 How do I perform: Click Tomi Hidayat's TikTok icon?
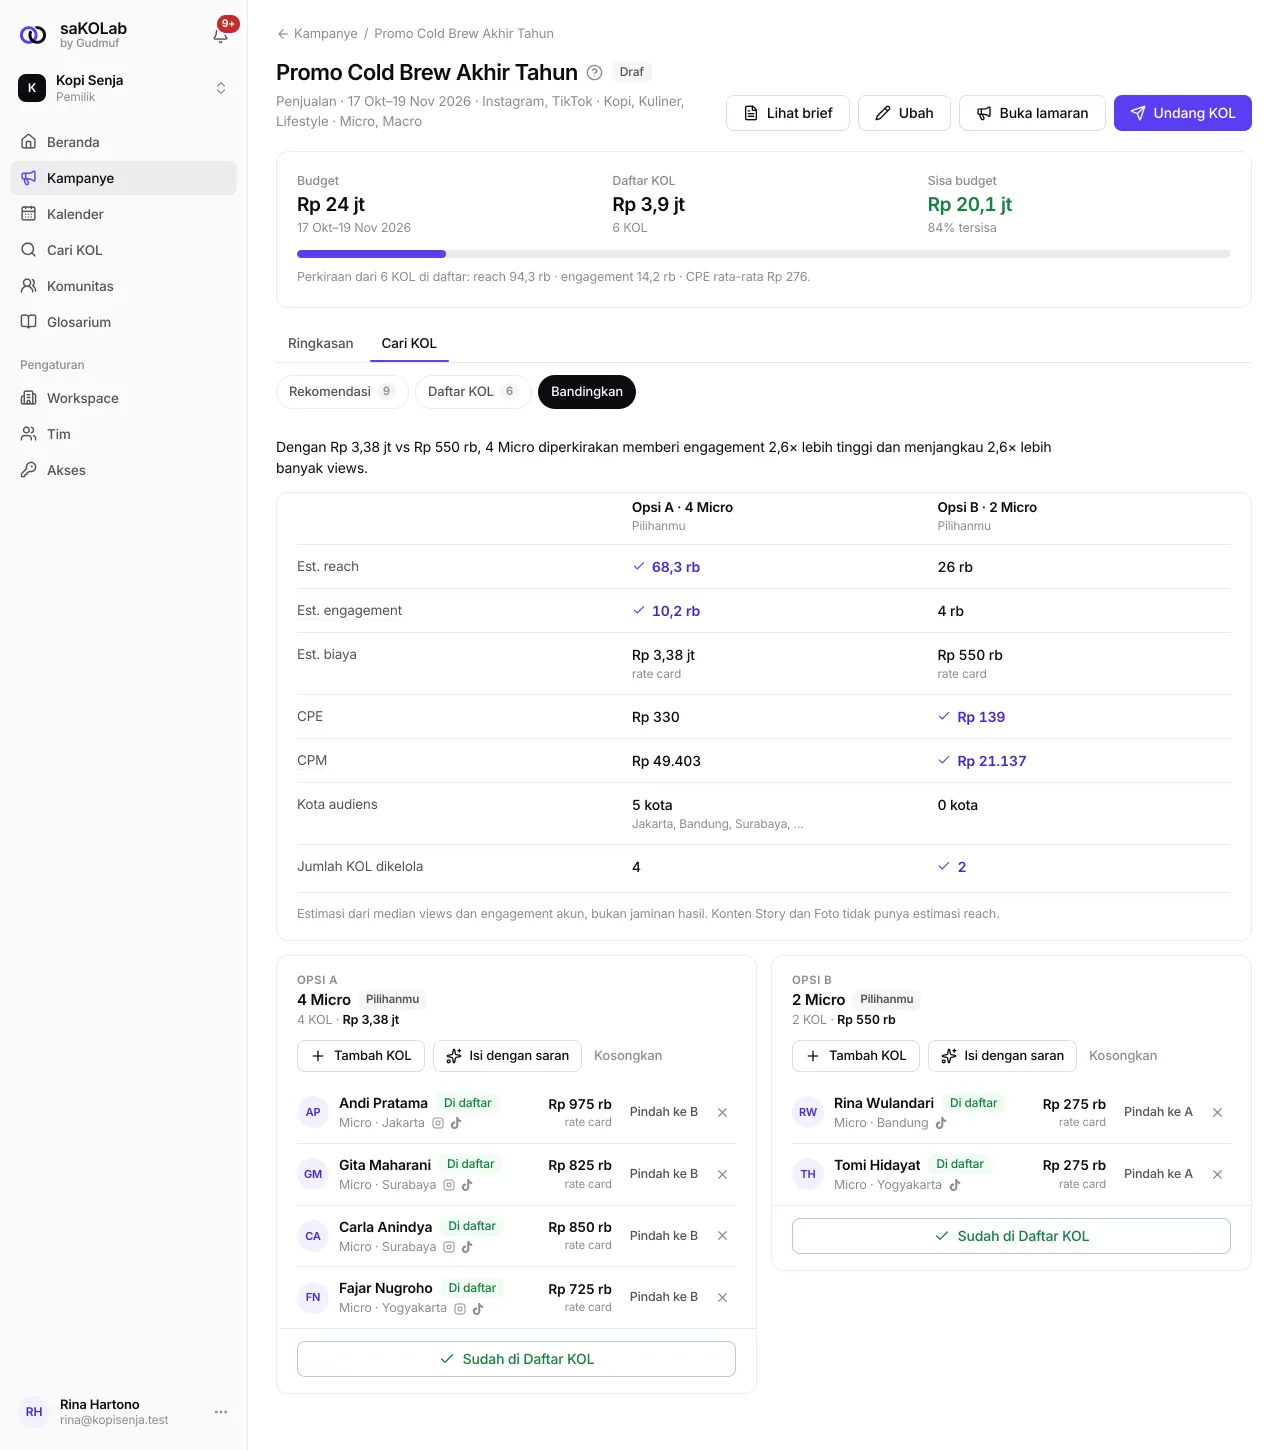point(955,1185)
